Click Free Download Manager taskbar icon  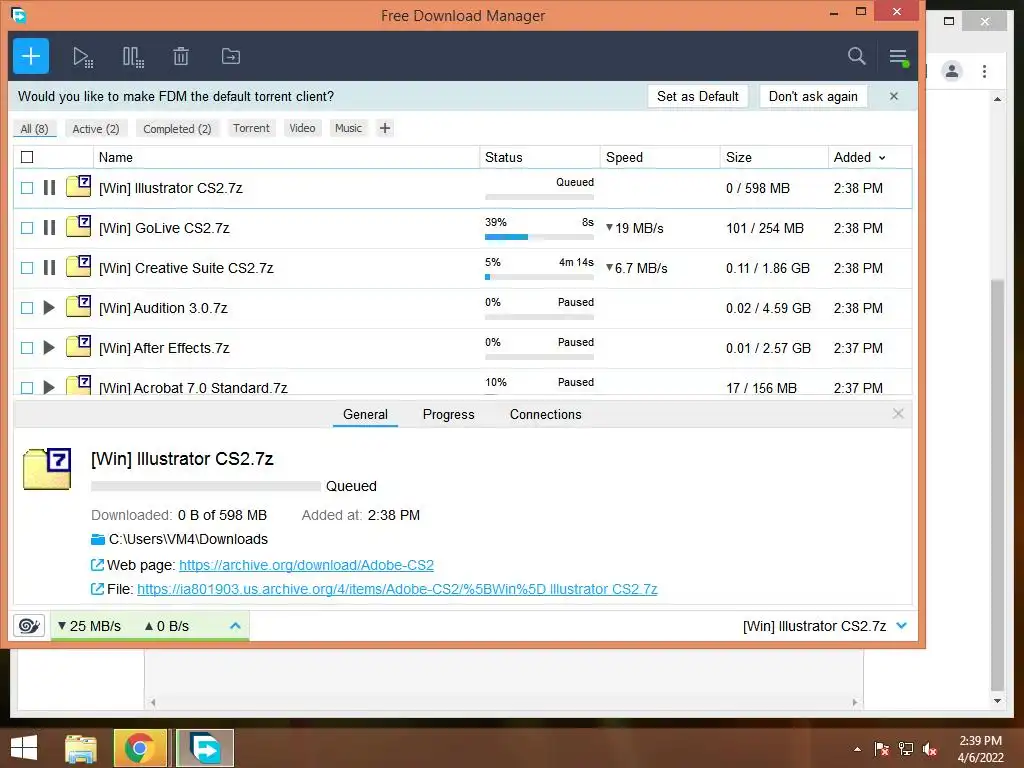pos(204,748)
